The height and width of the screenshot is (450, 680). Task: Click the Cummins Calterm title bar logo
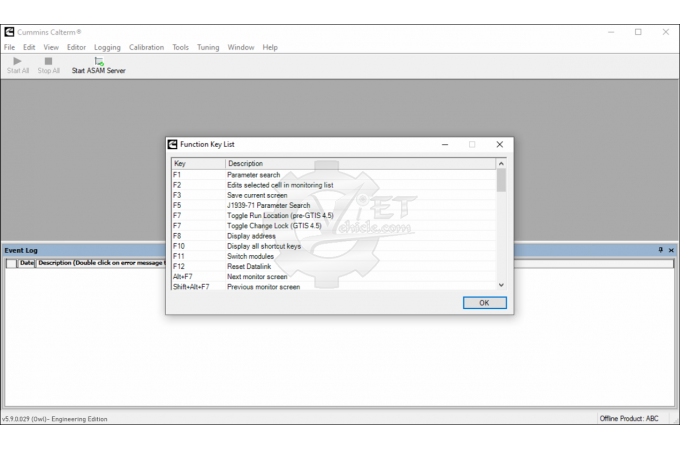9,32
